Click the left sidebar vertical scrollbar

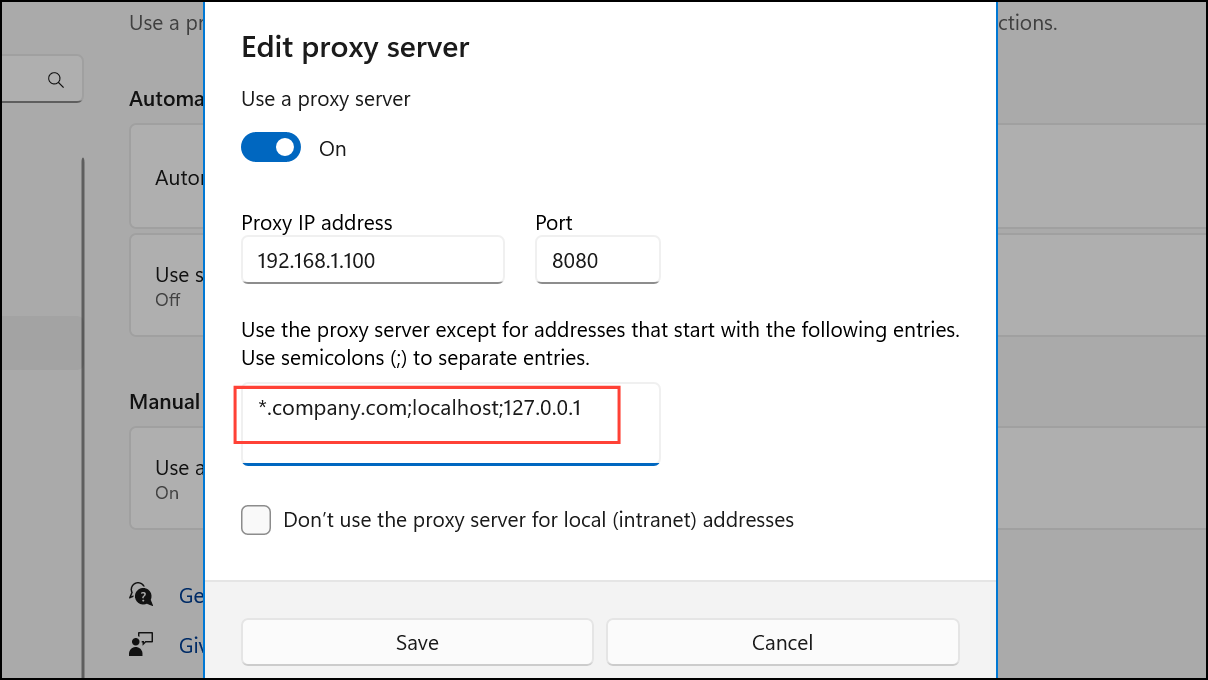coord(83,400)
